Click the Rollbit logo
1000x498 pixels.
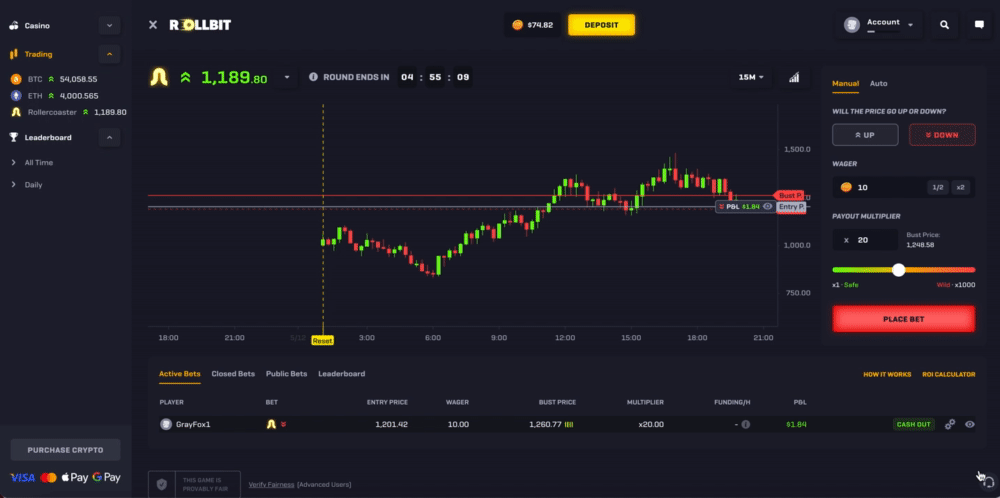200,25
